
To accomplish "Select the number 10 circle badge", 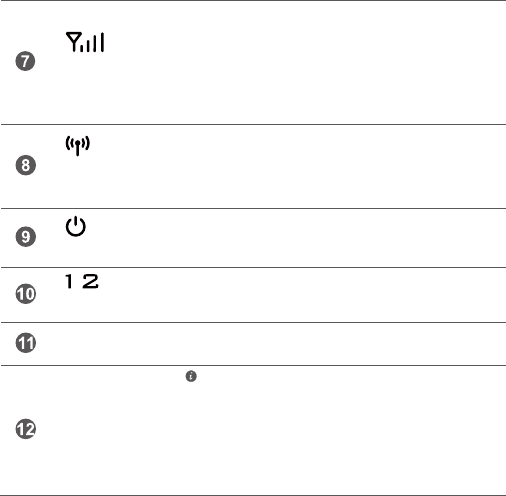I will click(26, 294).
